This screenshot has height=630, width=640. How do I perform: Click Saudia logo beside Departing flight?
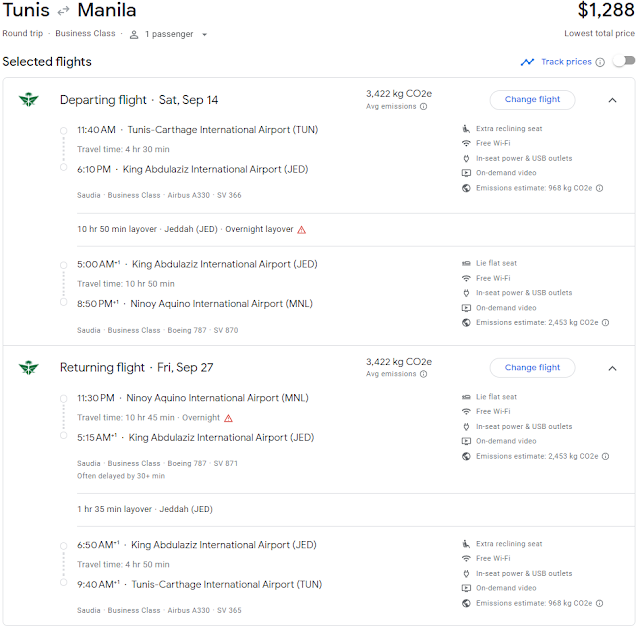(x=29, y=100)
